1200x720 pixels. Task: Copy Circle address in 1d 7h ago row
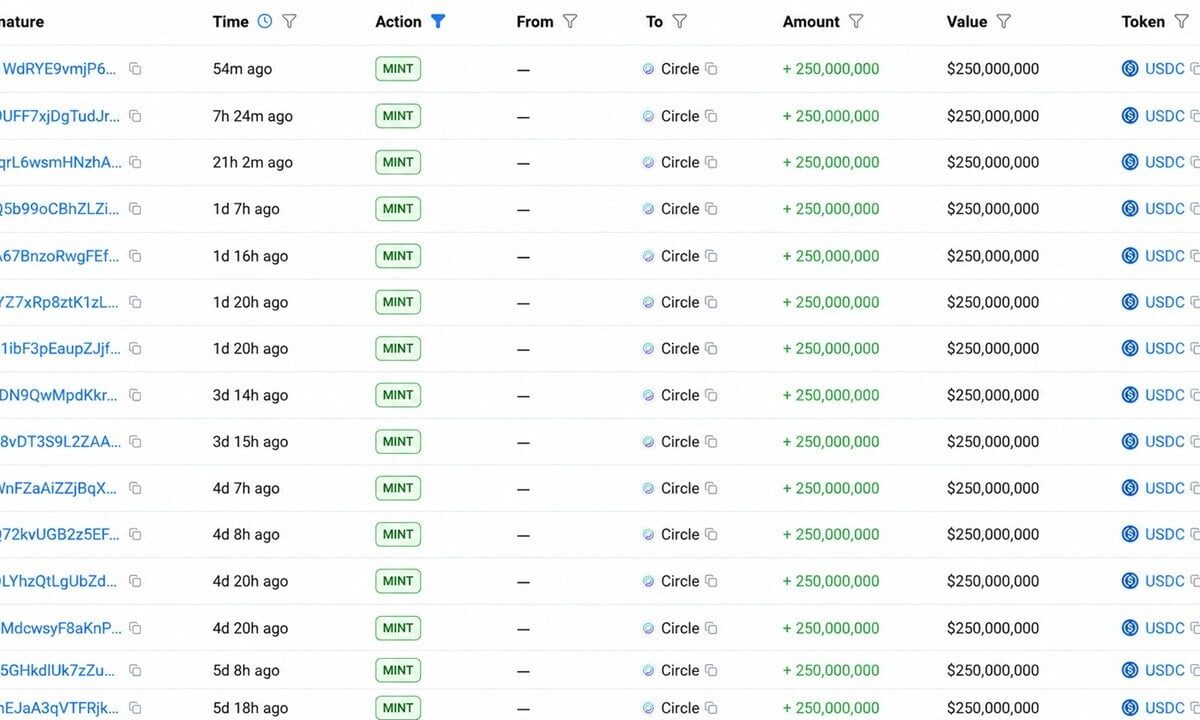click(x=711, y=209)
